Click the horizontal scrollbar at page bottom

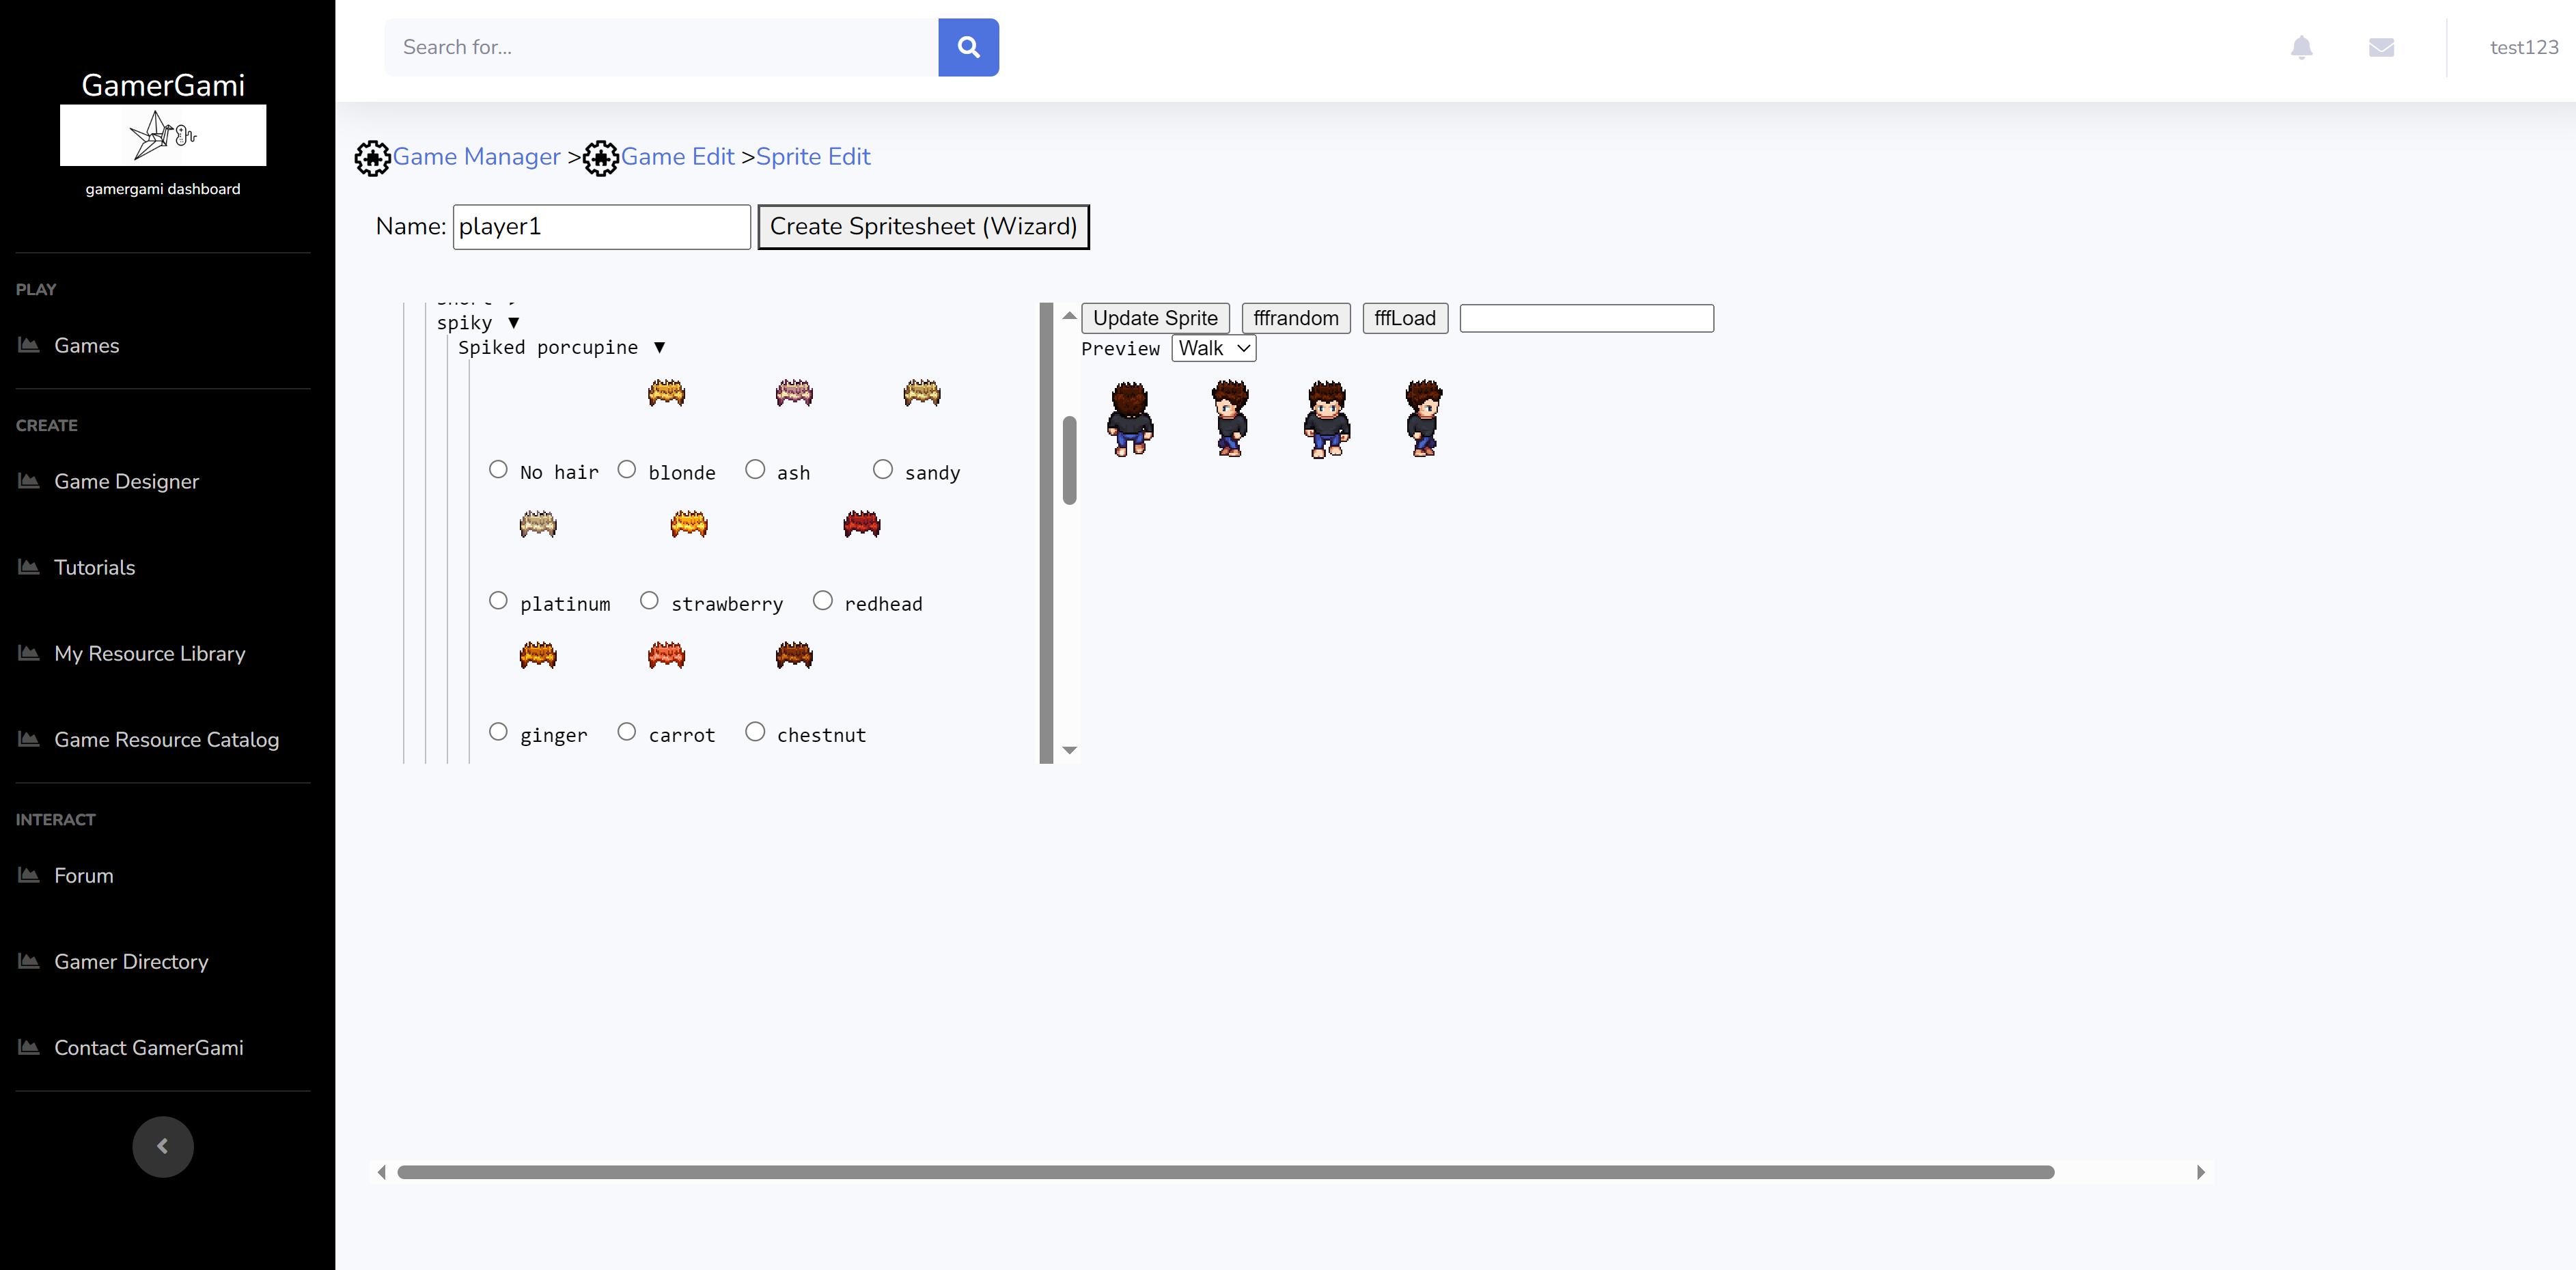[1225, 1172]
